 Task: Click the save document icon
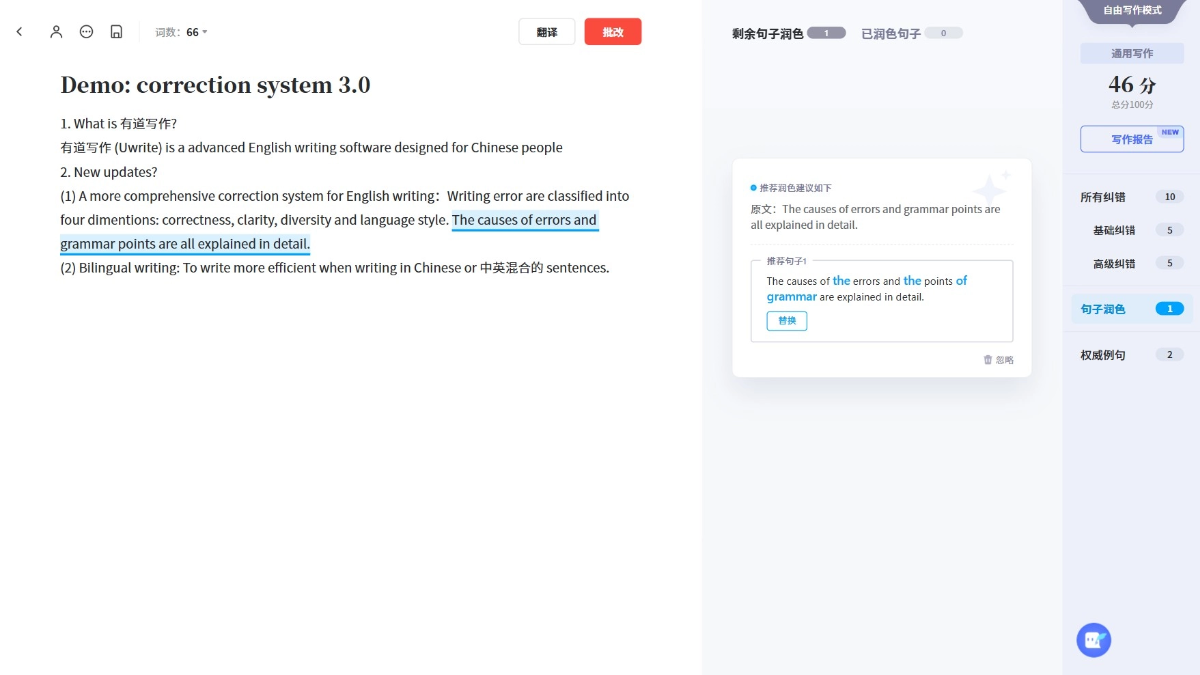(x=116, y=32)
